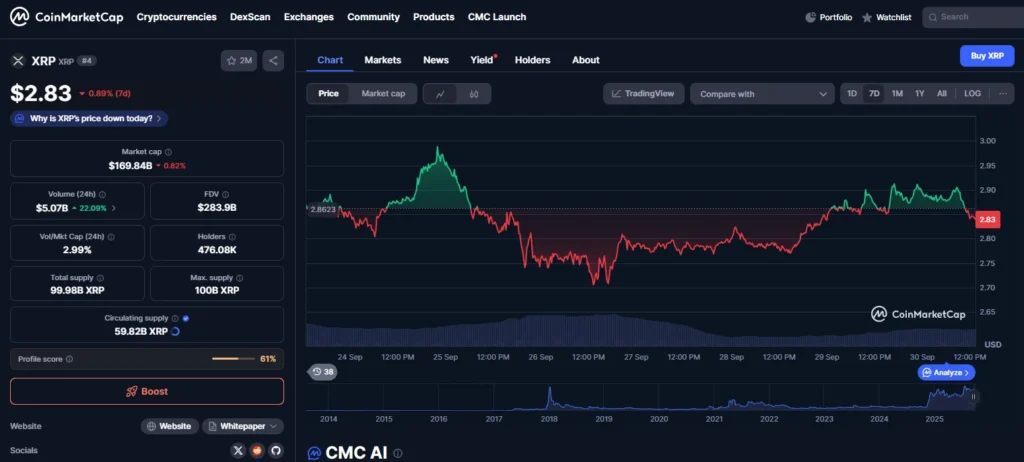This screenshot has height=462, width=1024.
Task: Toggle chart to Market cap view
Action: tap(383, 94)
